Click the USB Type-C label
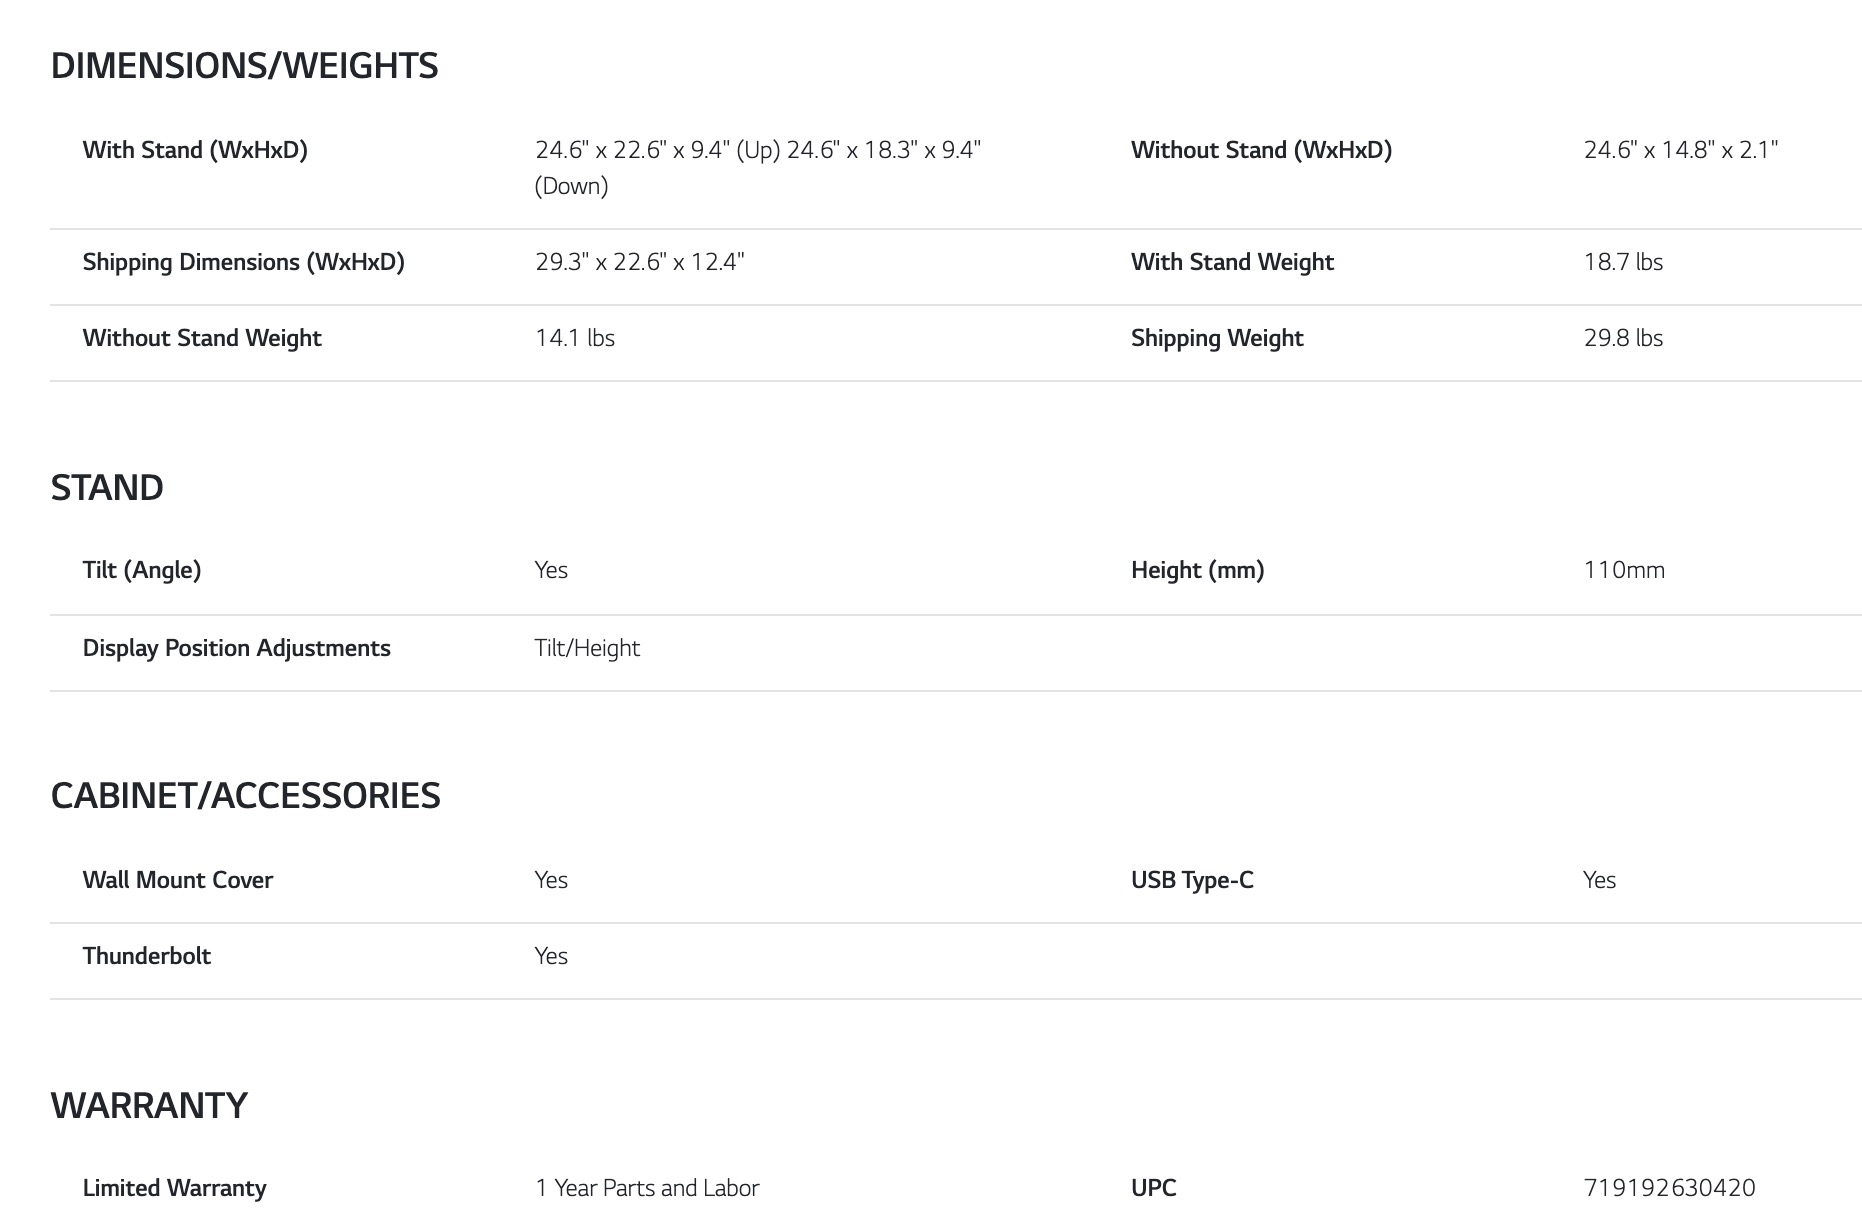The image size is (1862, 1226). (1192, 880)
